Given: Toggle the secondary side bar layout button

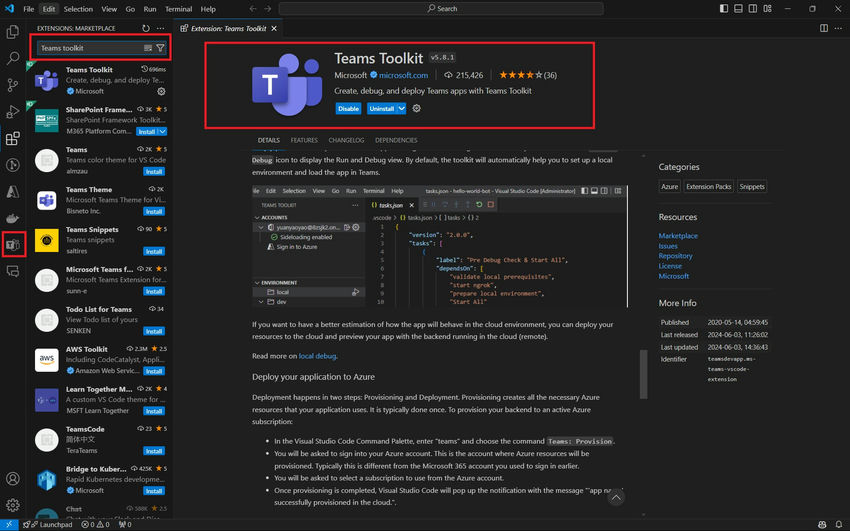Looking at the screenshot, I should [753, 9].
